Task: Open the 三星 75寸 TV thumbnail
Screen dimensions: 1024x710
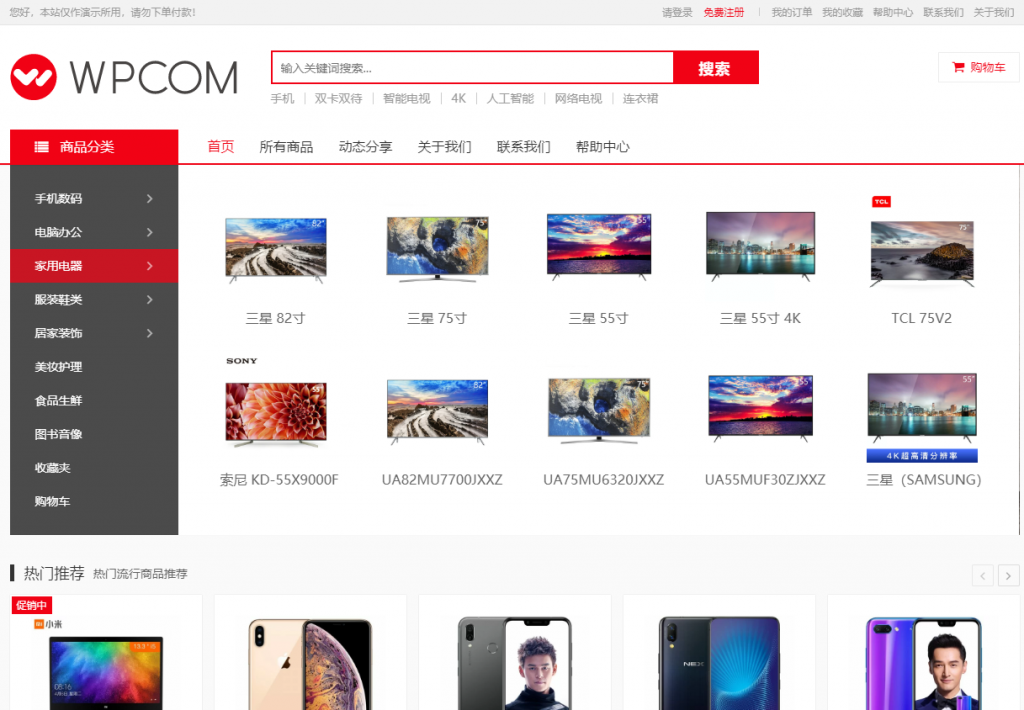Action: point(438,249)
